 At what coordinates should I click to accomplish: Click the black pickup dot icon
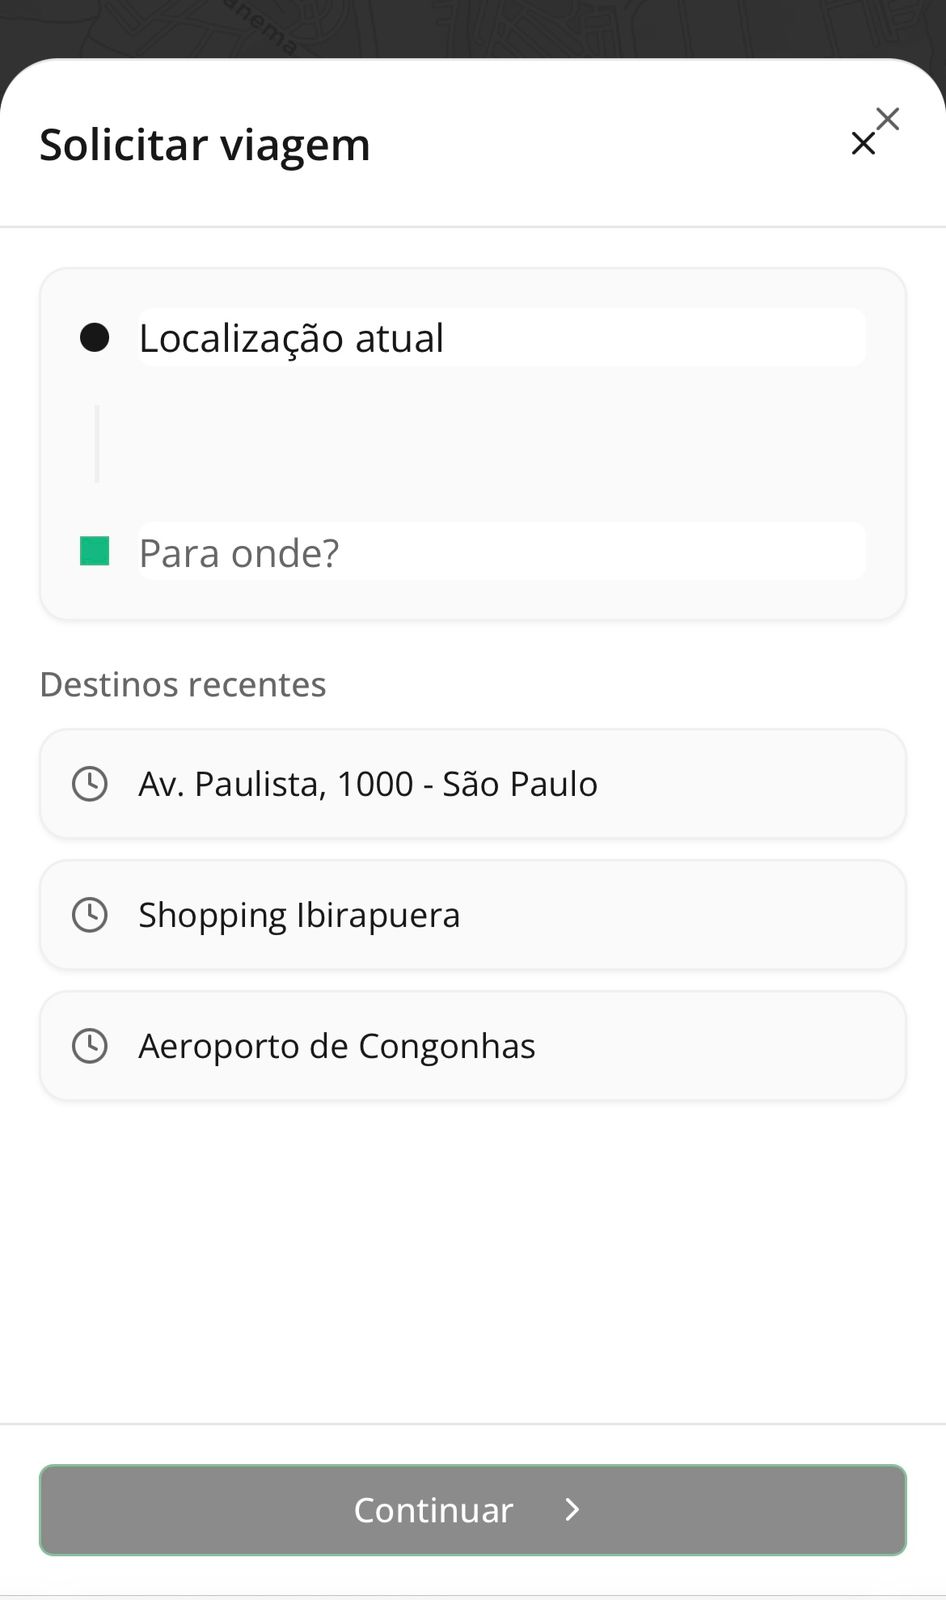[94, 338]
